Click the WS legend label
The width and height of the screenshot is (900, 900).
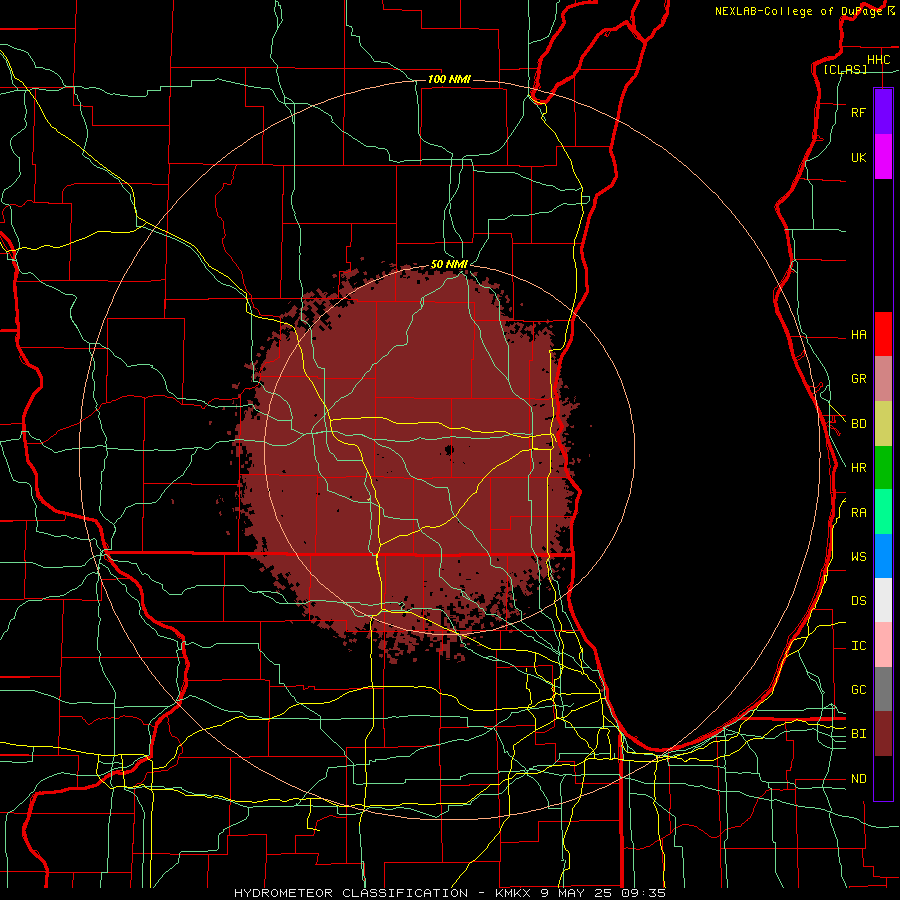coord(858,557)
